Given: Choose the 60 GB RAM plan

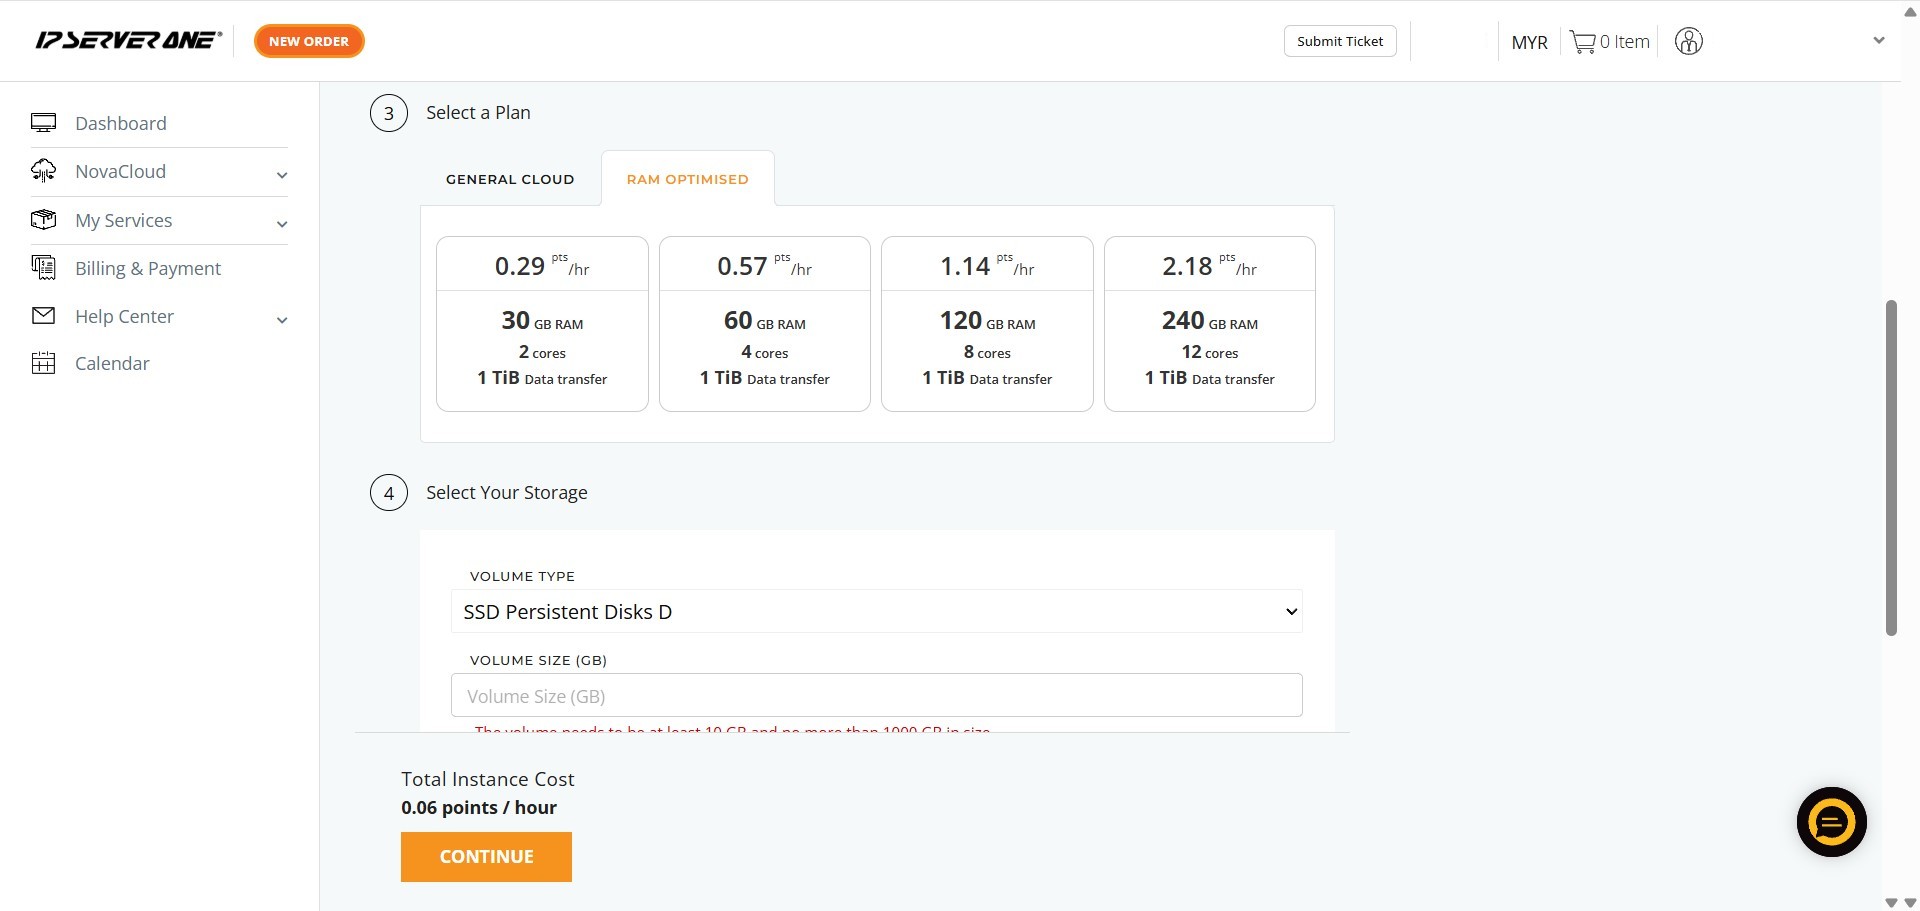Looking at the screenshot, I should [x=764, y=324].
